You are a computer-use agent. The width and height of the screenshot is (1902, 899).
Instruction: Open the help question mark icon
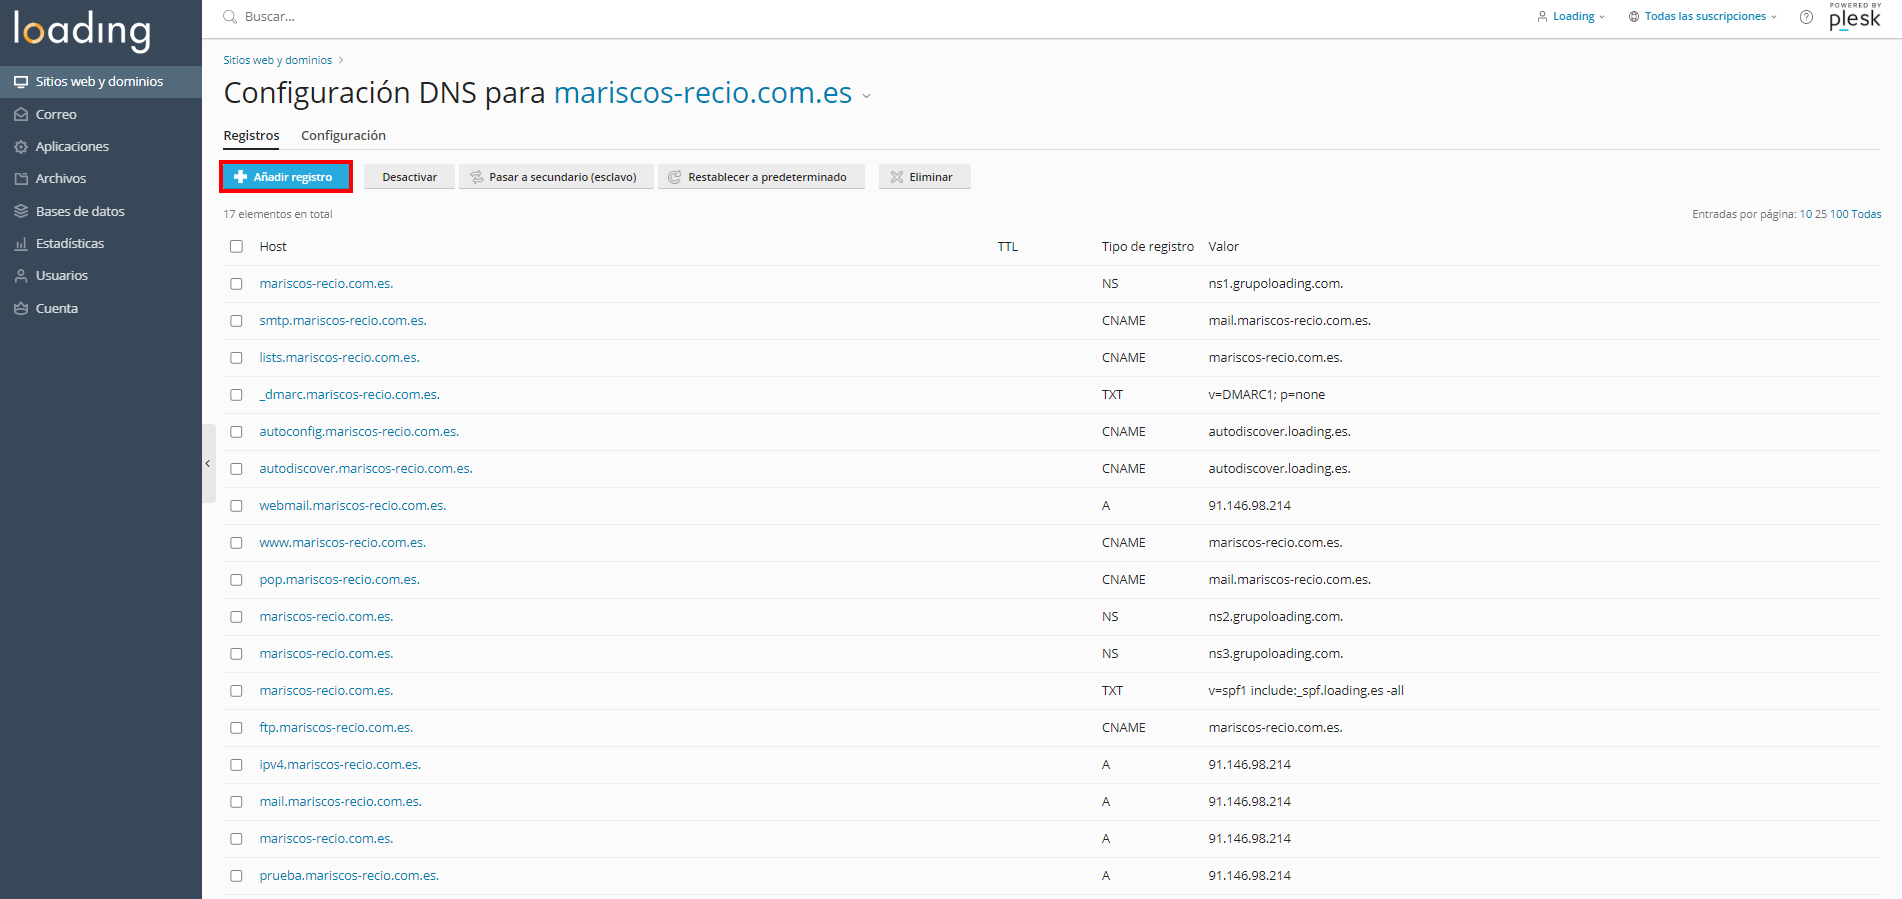[x=1806, y=17]
